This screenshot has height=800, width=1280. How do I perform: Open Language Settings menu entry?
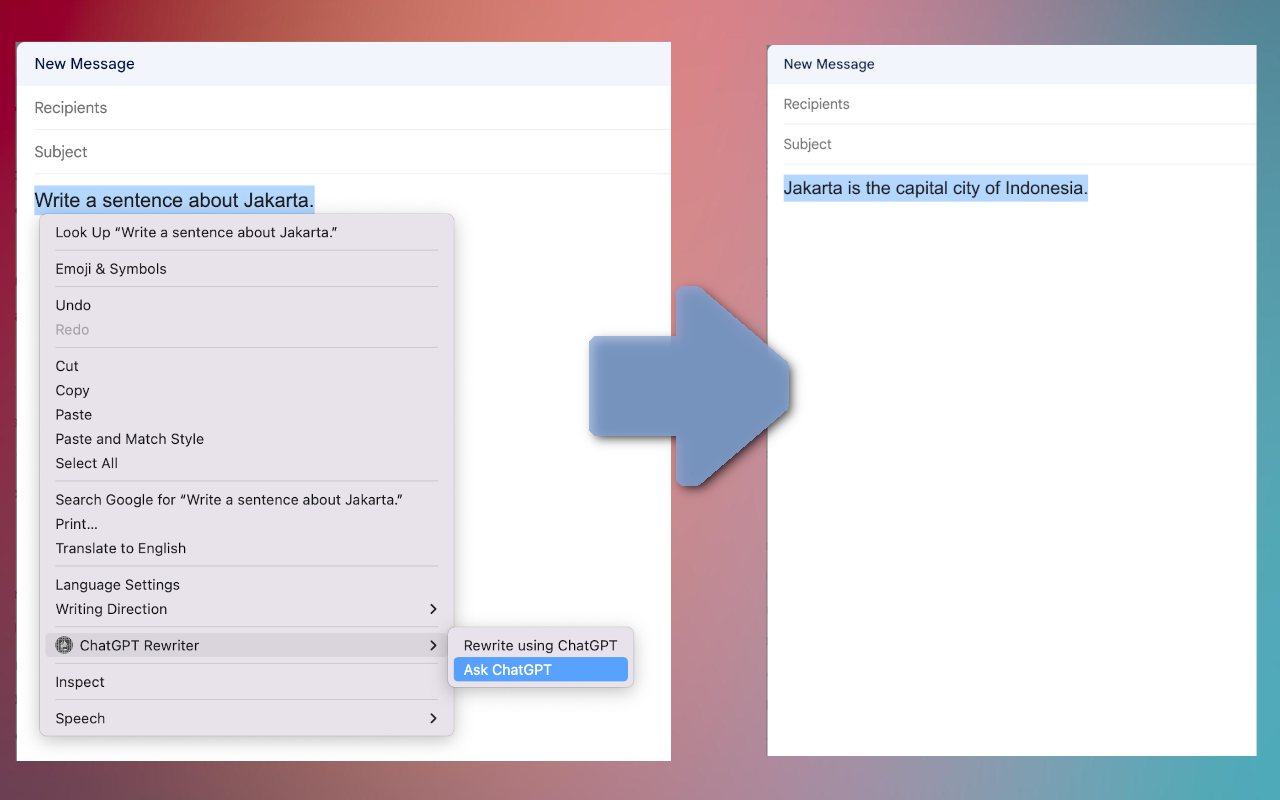point(246,585)
